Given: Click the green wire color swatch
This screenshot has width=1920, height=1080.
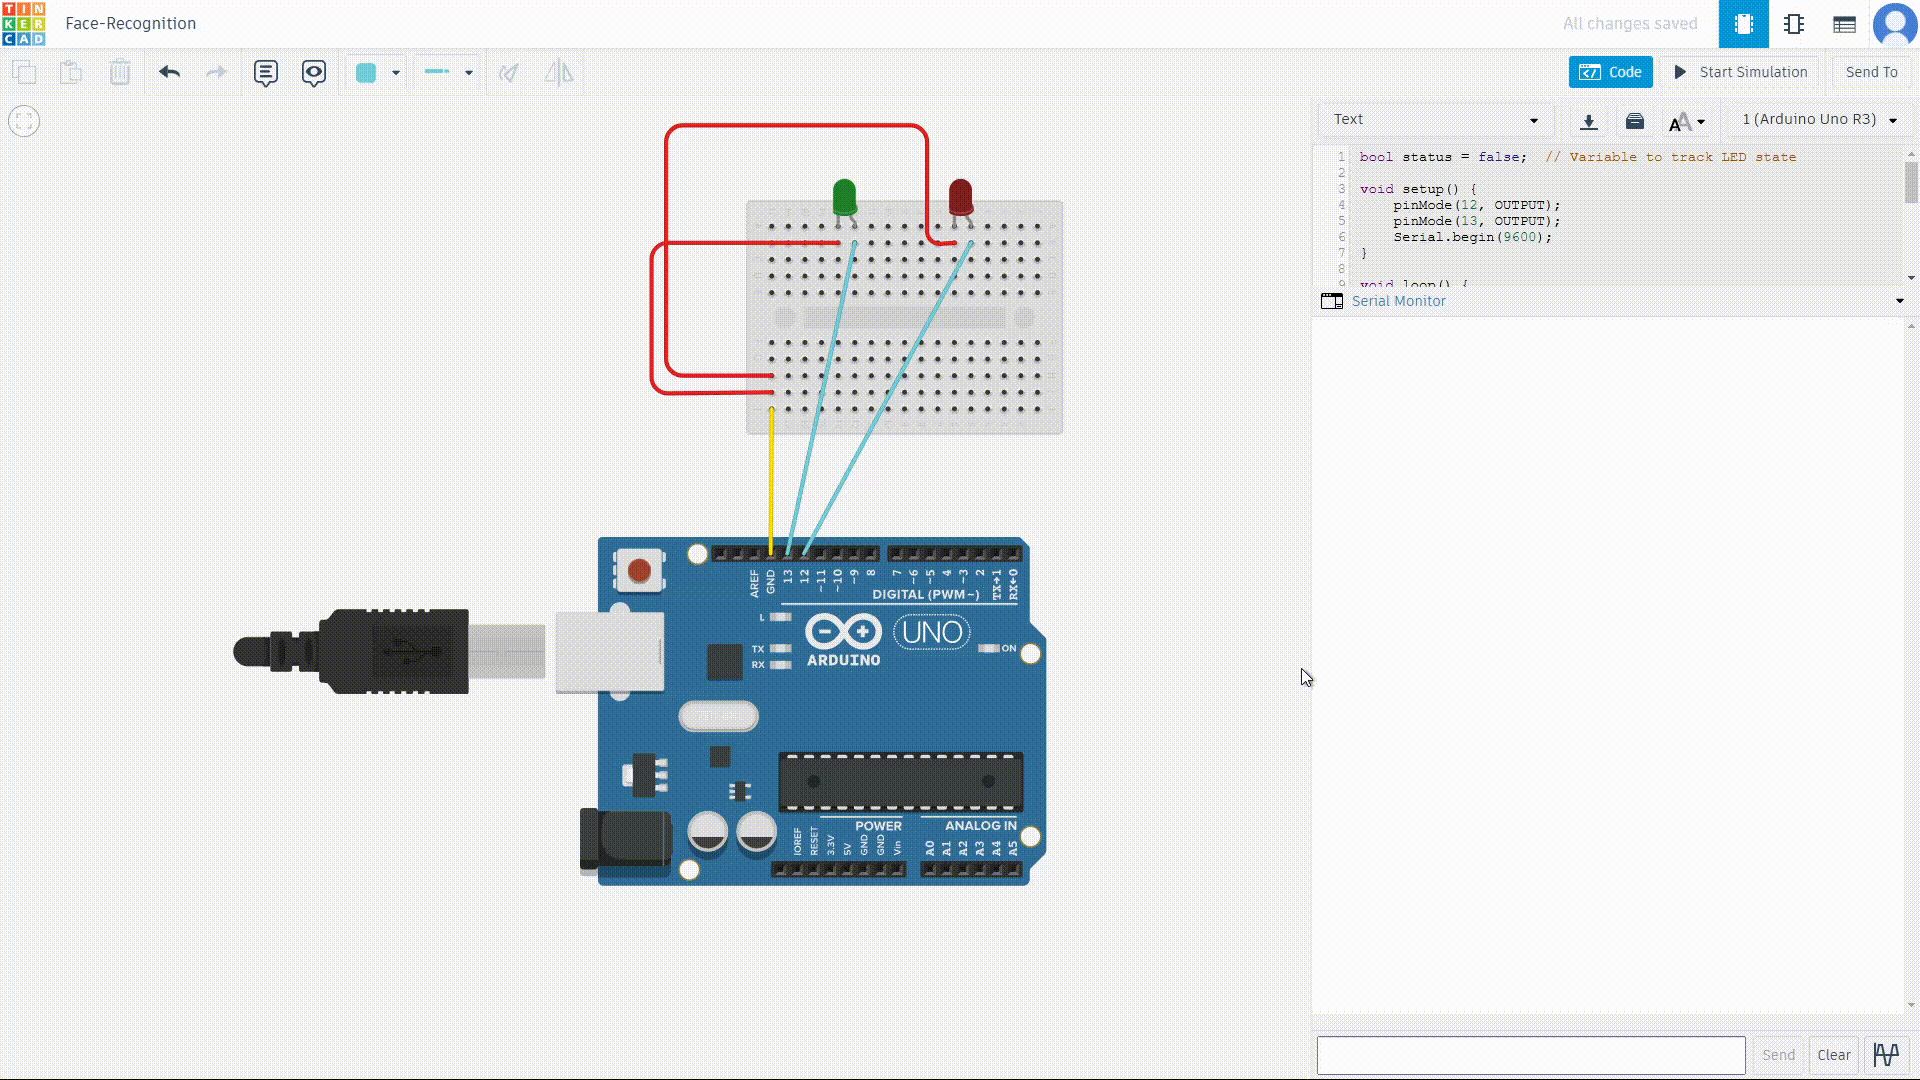Looking at the screenshot, I should pyautogui.click(x=366, y=72).
